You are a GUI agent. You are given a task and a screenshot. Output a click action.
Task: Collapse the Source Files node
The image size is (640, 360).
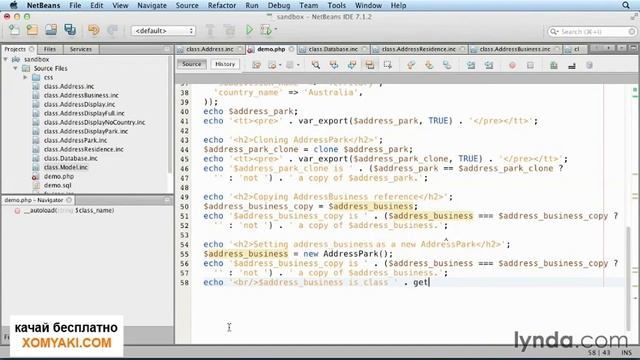click(15, 69)
